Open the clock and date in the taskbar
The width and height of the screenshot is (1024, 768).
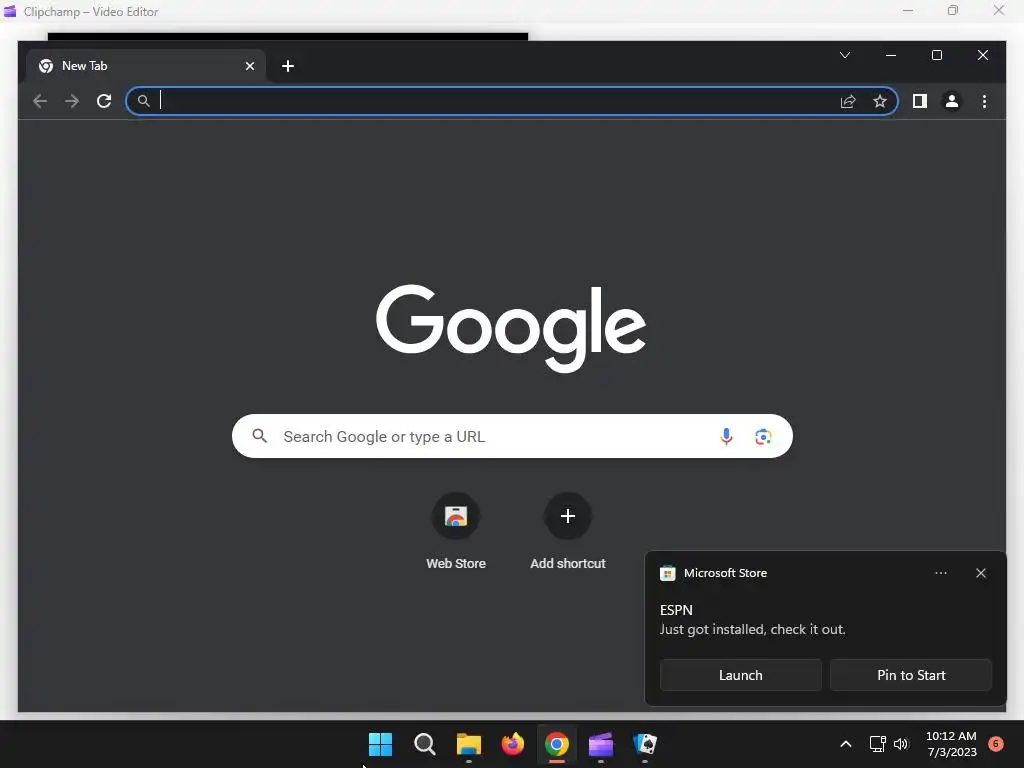tap(951, 744)
